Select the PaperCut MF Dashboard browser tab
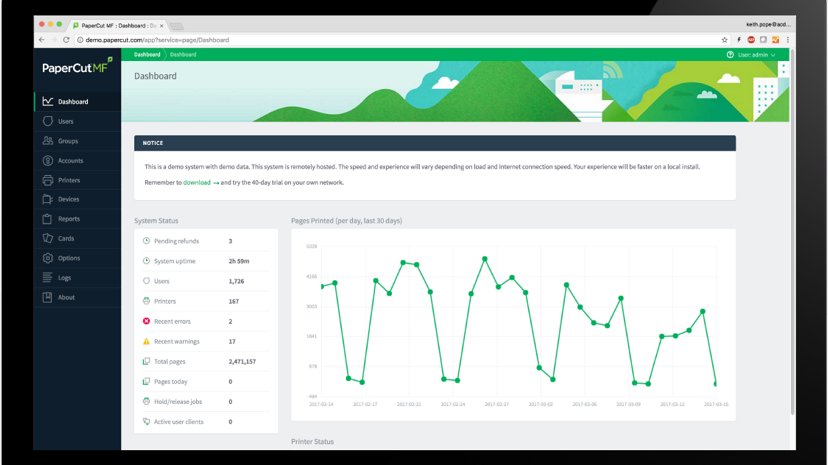828x465 pixels. pos(118,25)
